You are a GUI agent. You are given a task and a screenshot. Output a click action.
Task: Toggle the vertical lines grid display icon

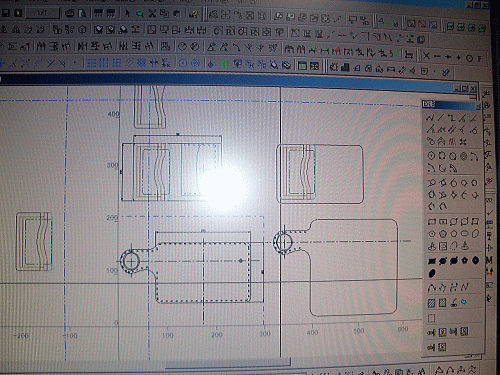coord(104,63)
